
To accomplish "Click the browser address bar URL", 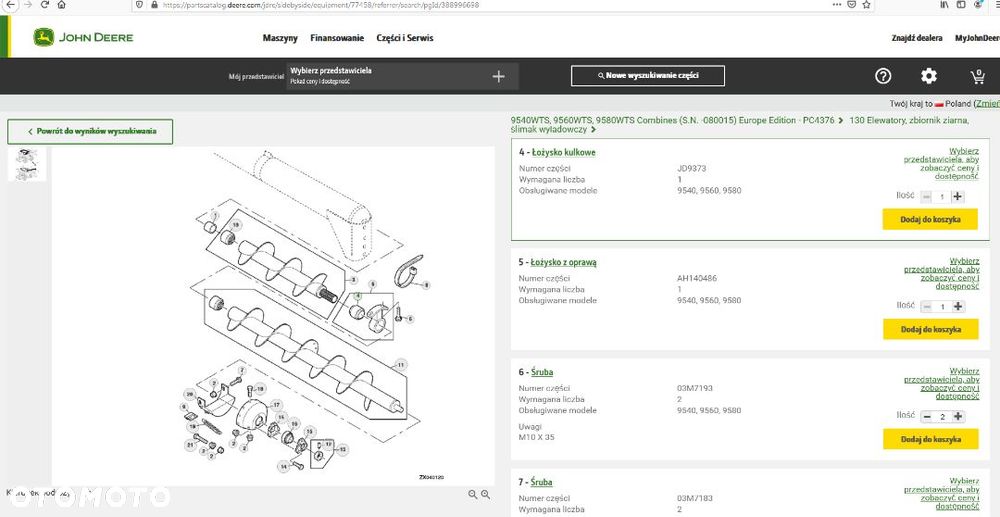I will tap(319, 4).
